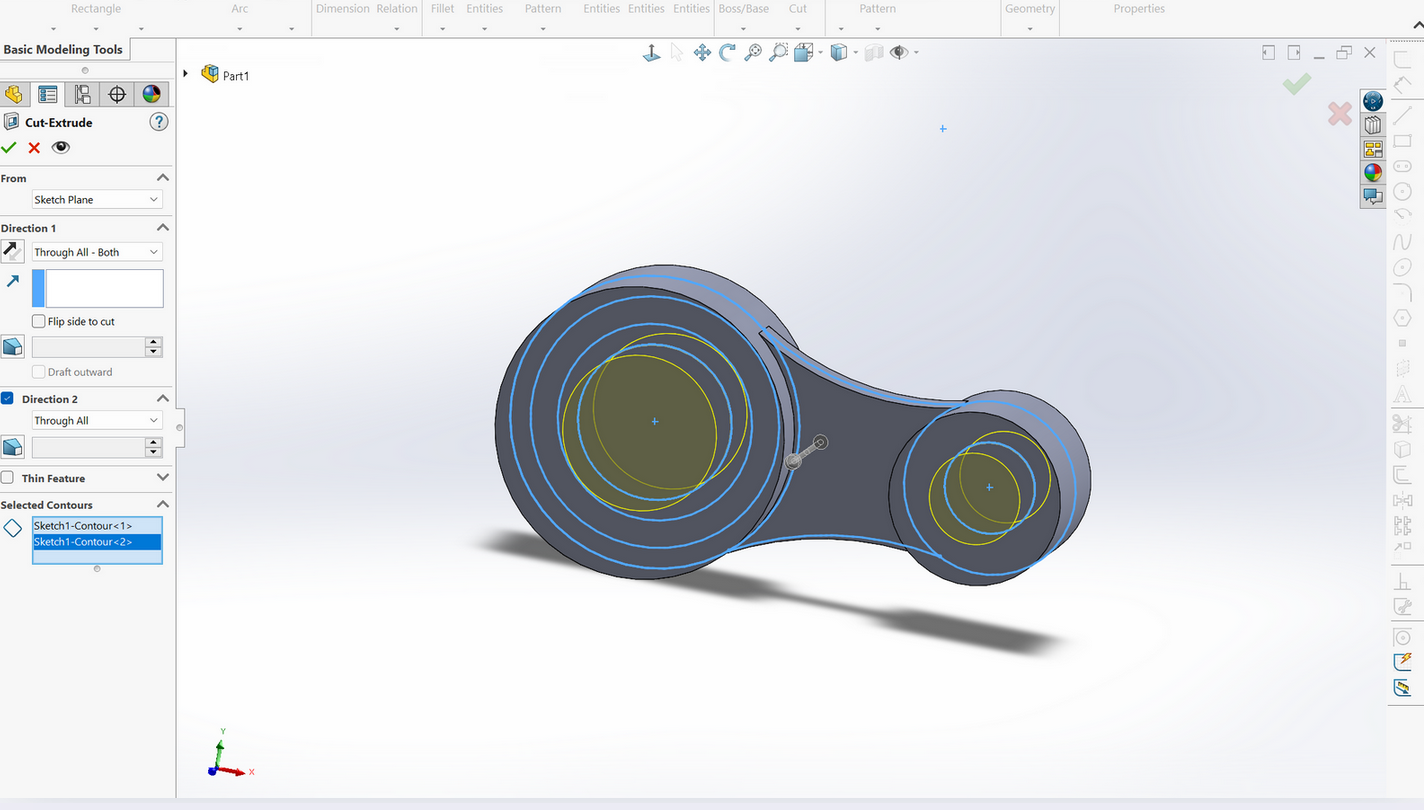Click the Normal To view icon

tap(652, 53)
